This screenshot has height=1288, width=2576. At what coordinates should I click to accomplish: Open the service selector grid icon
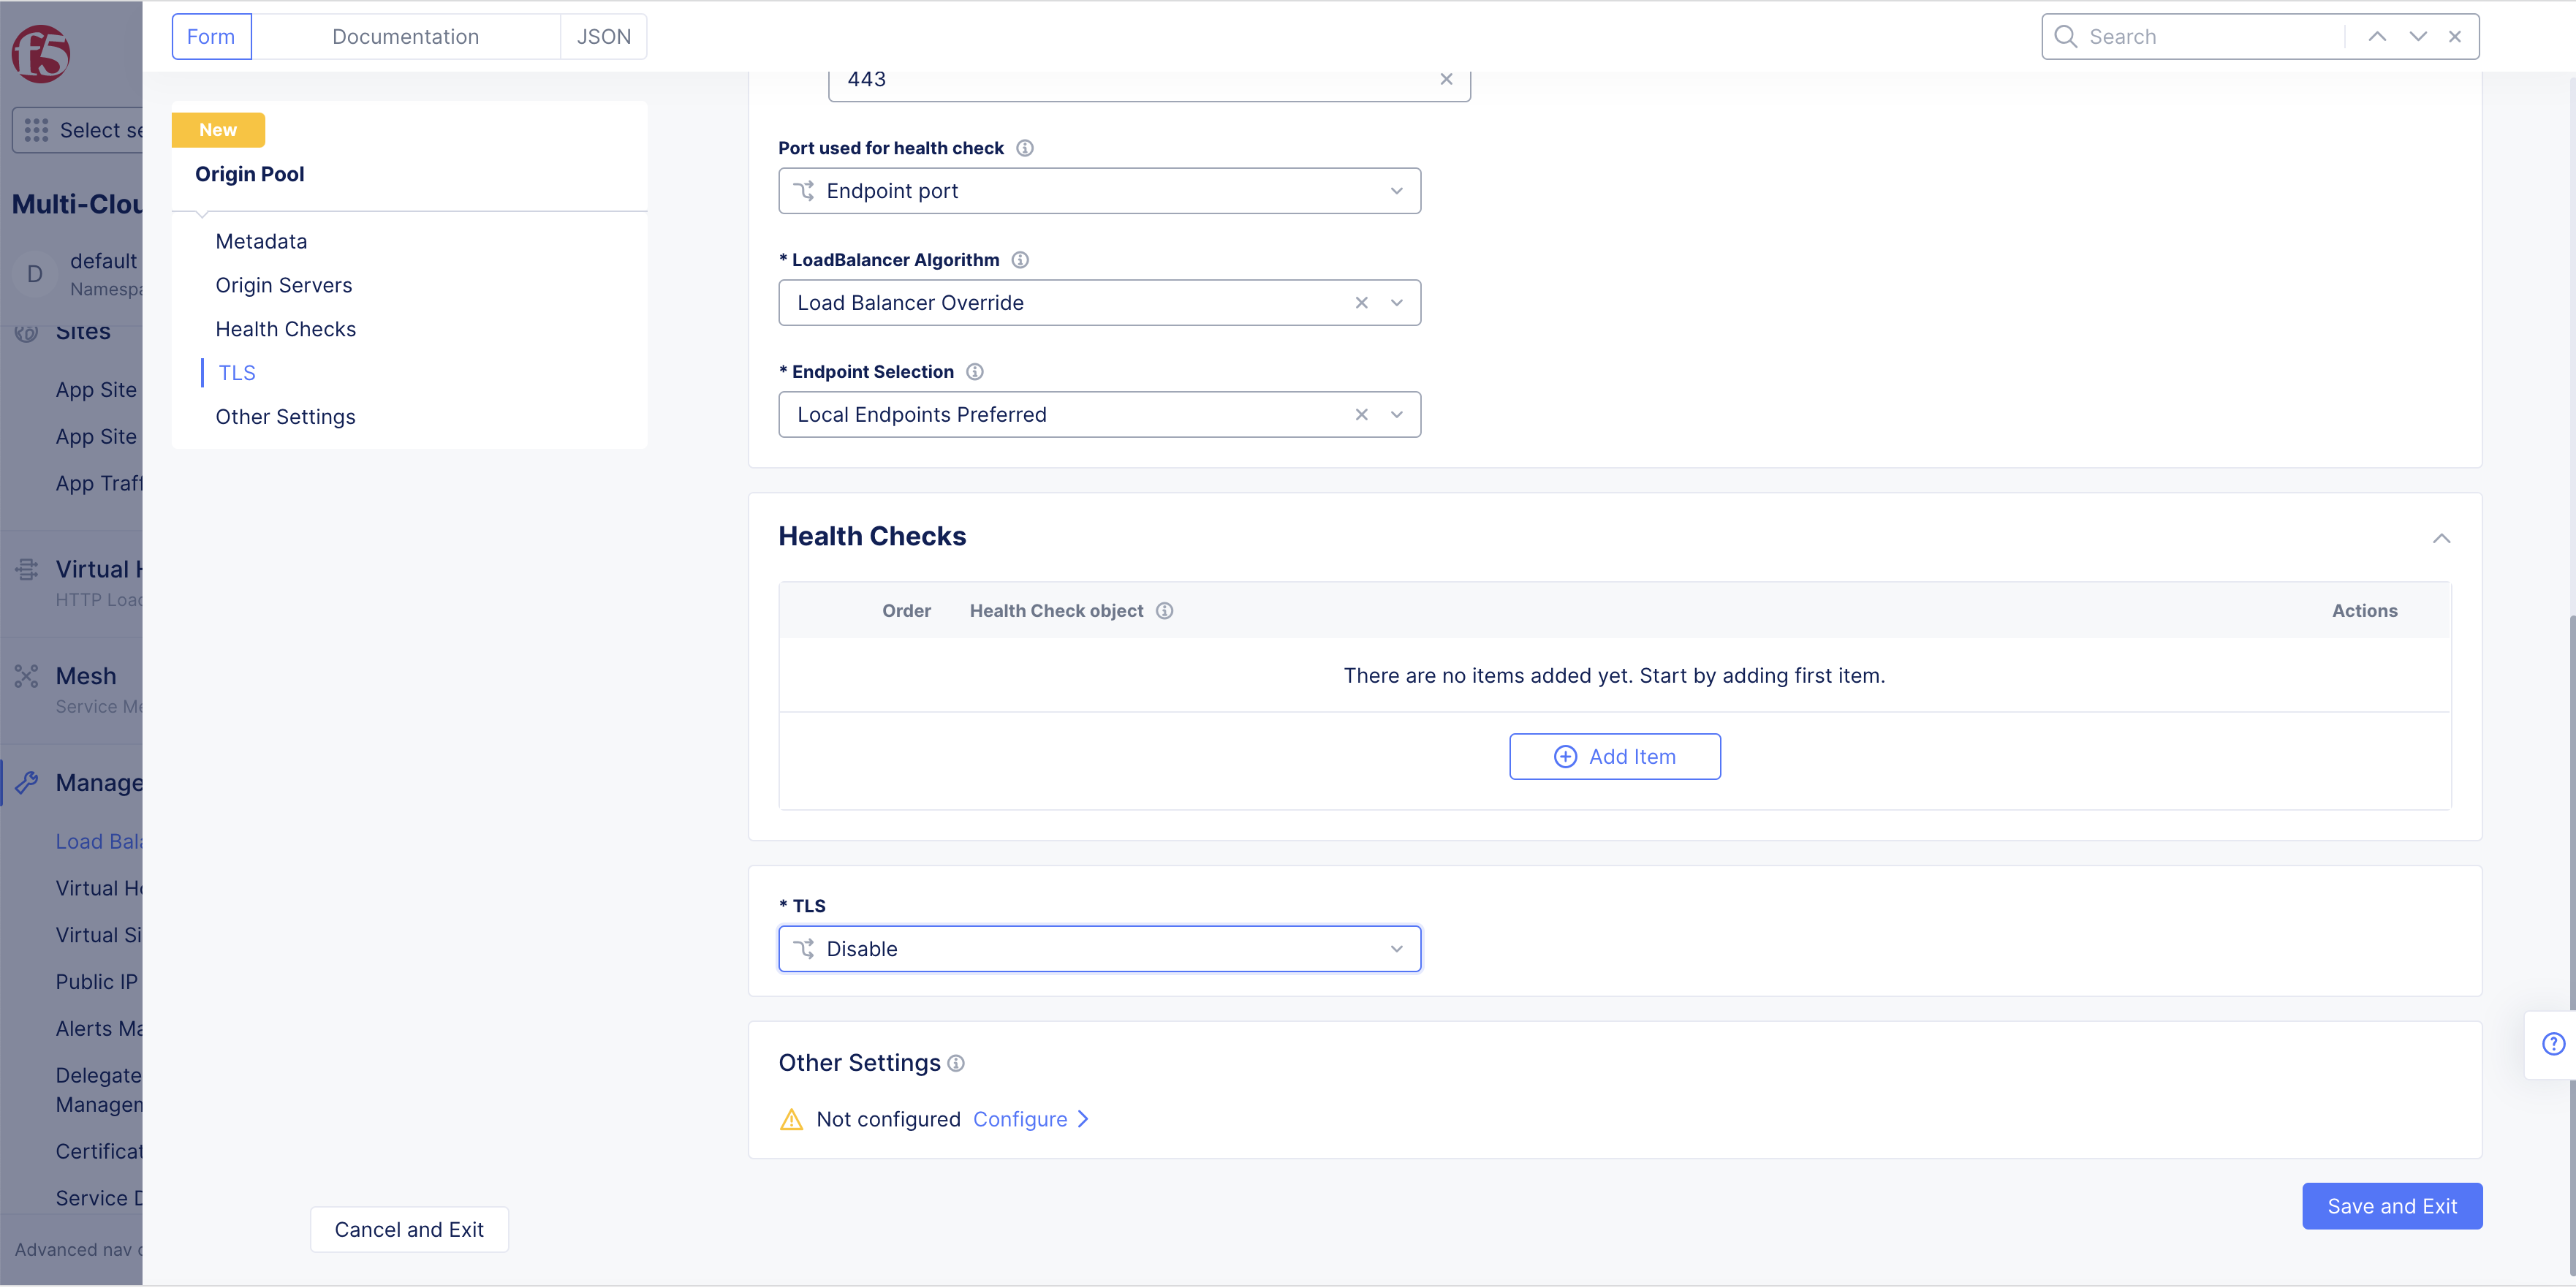click(35, 130)
